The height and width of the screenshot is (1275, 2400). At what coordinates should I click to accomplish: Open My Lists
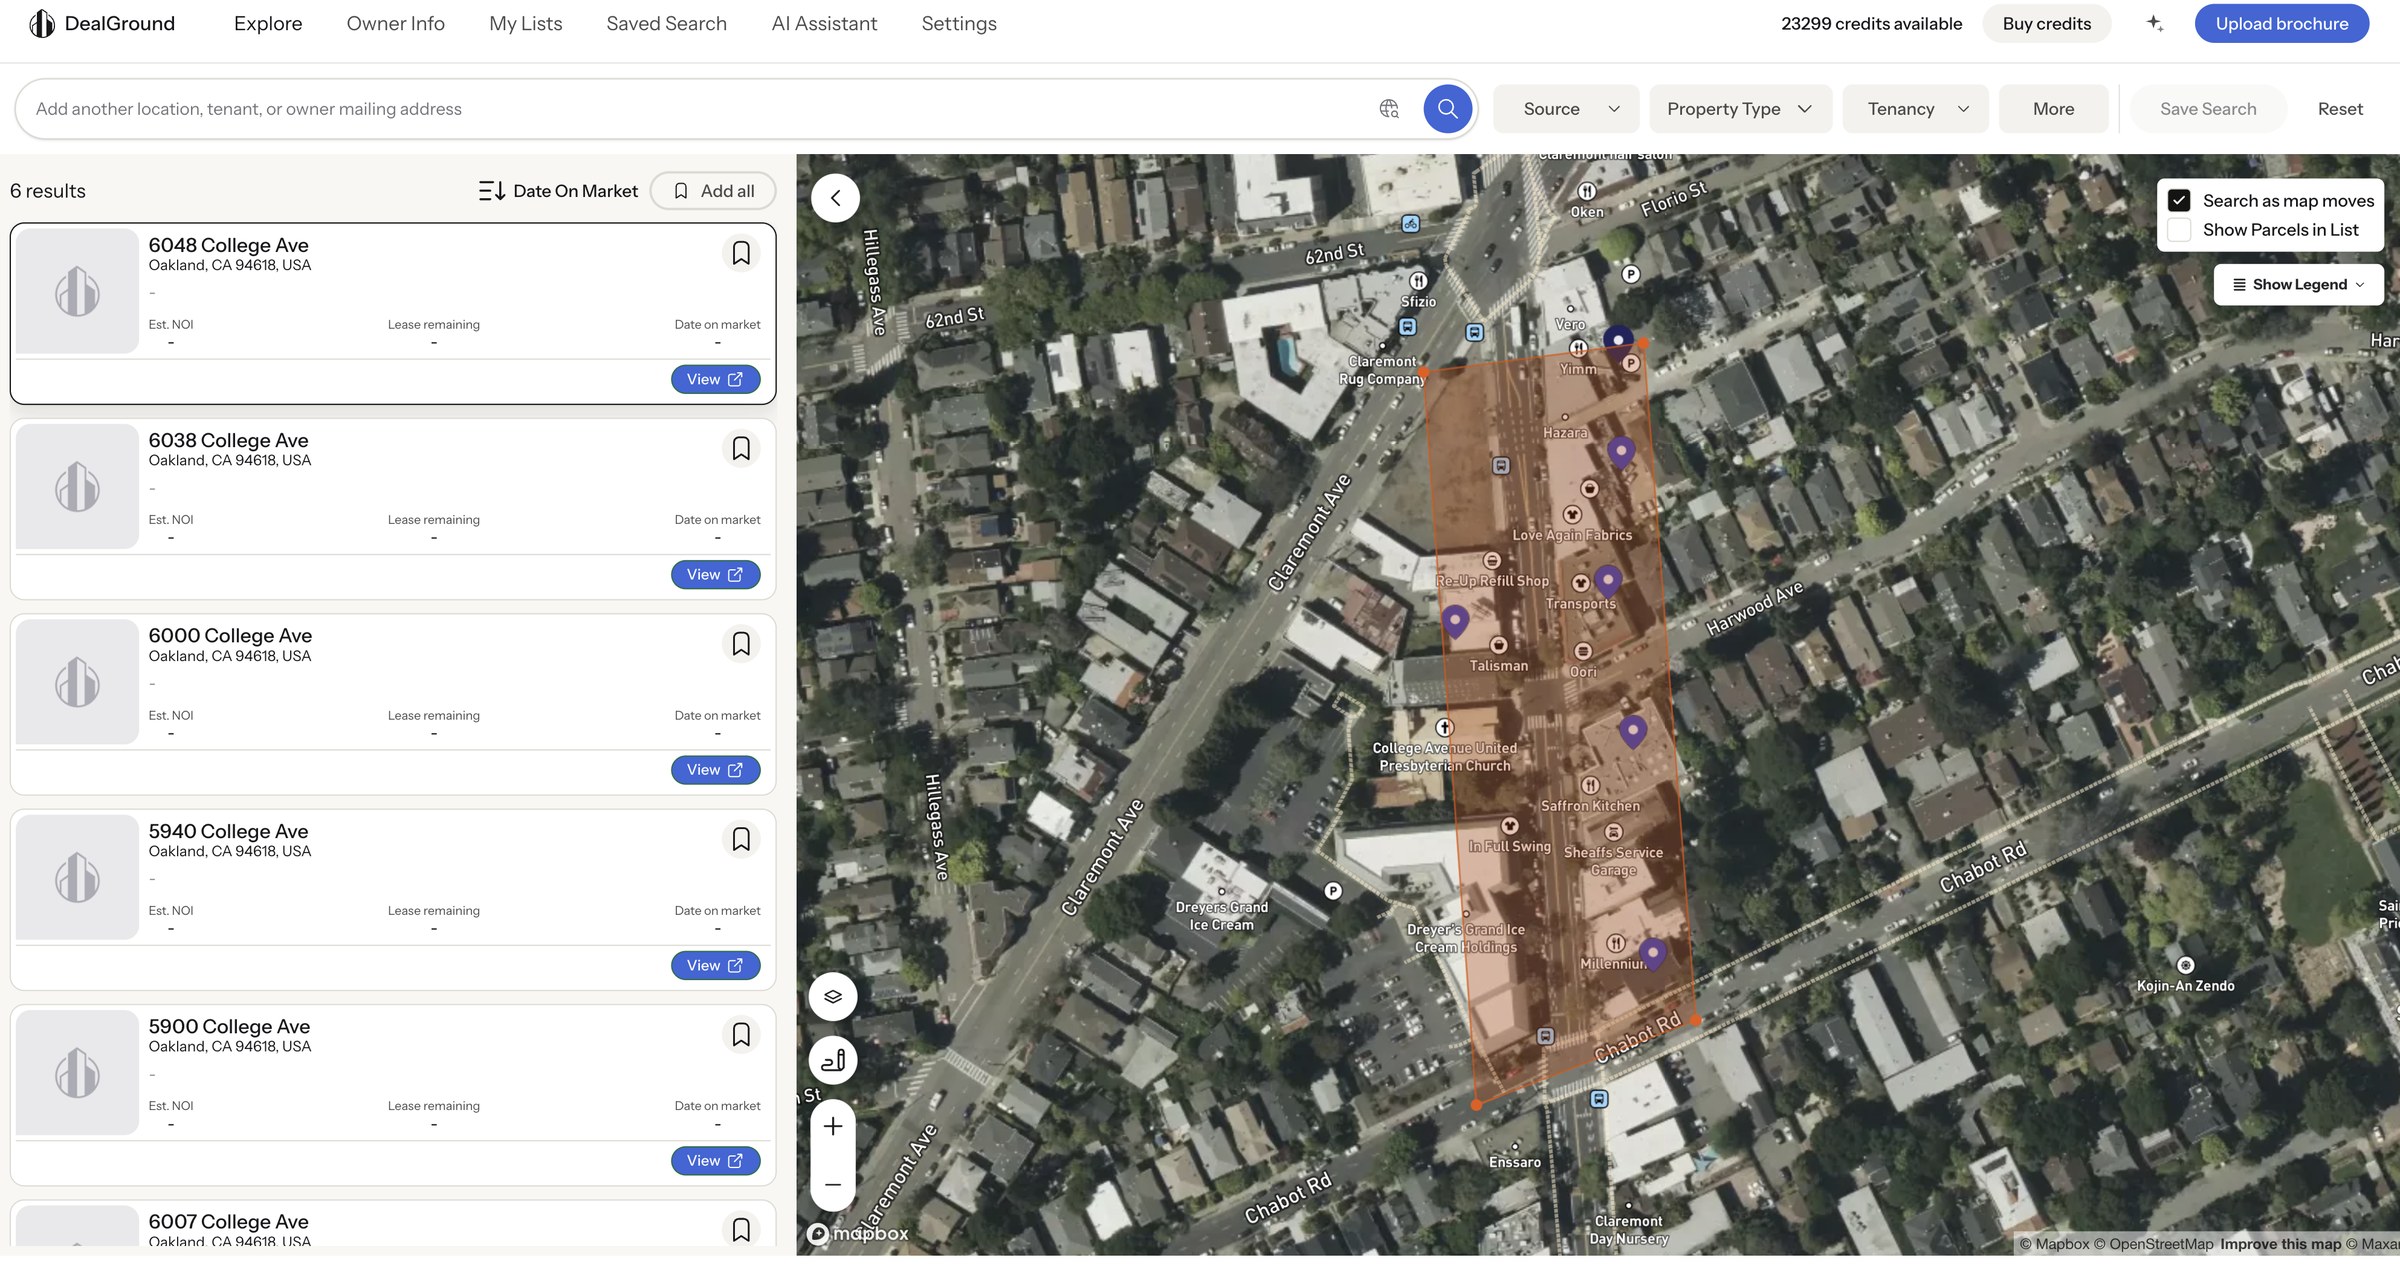tap(526, 23)
